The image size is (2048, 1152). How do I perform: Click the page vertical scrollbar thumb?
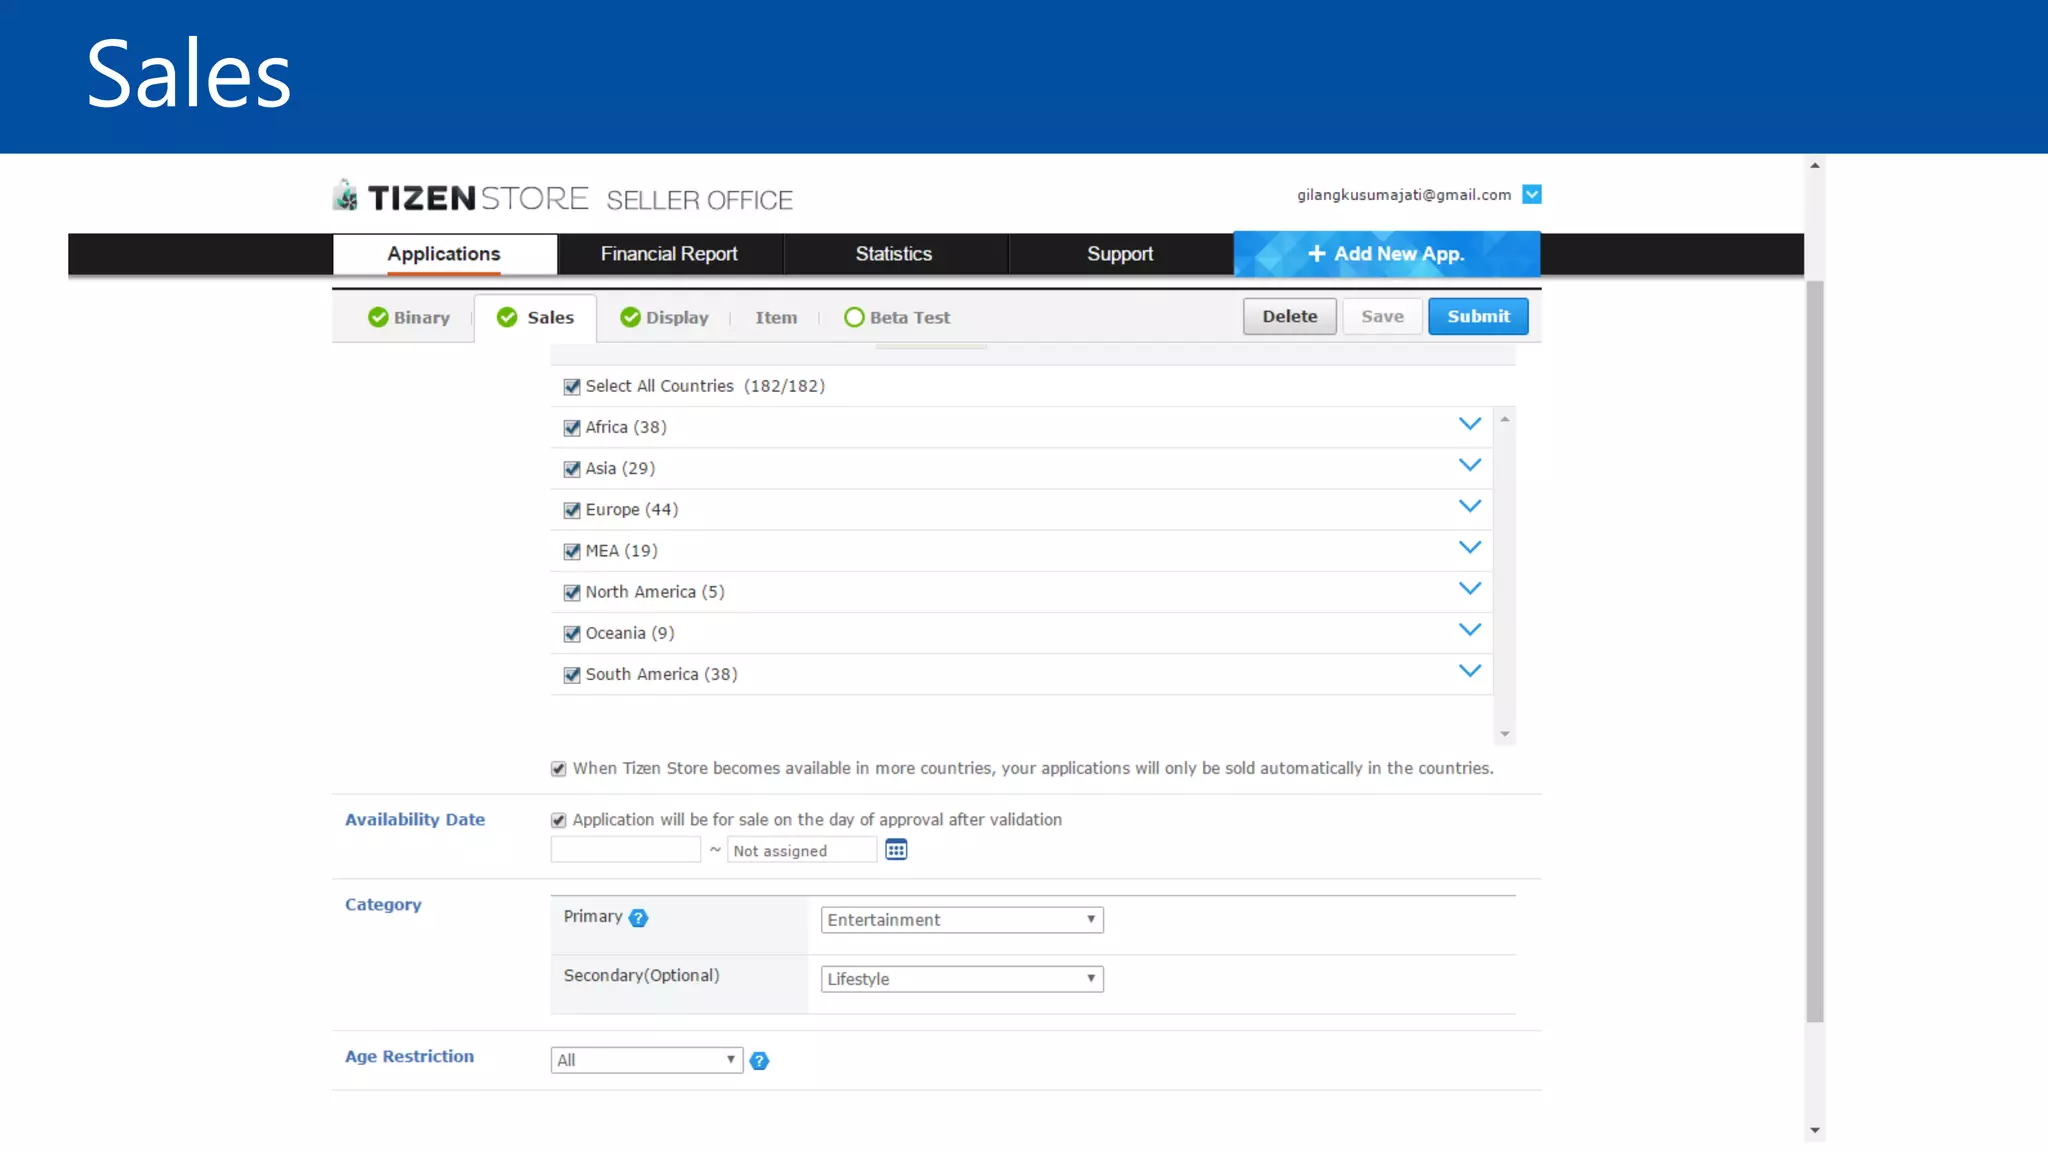click(x=1814, y=650)
